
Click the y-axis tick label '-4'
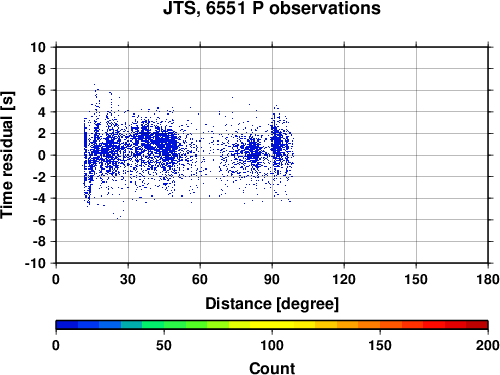(39, 198)
